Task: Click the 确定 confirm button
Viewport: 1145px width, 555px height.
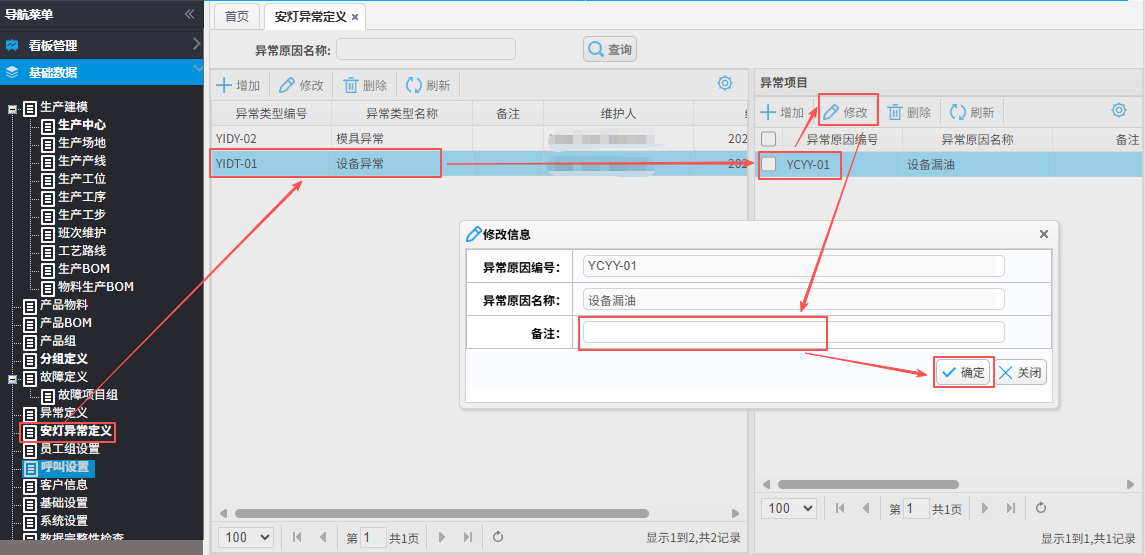Action: click(964, 373)
